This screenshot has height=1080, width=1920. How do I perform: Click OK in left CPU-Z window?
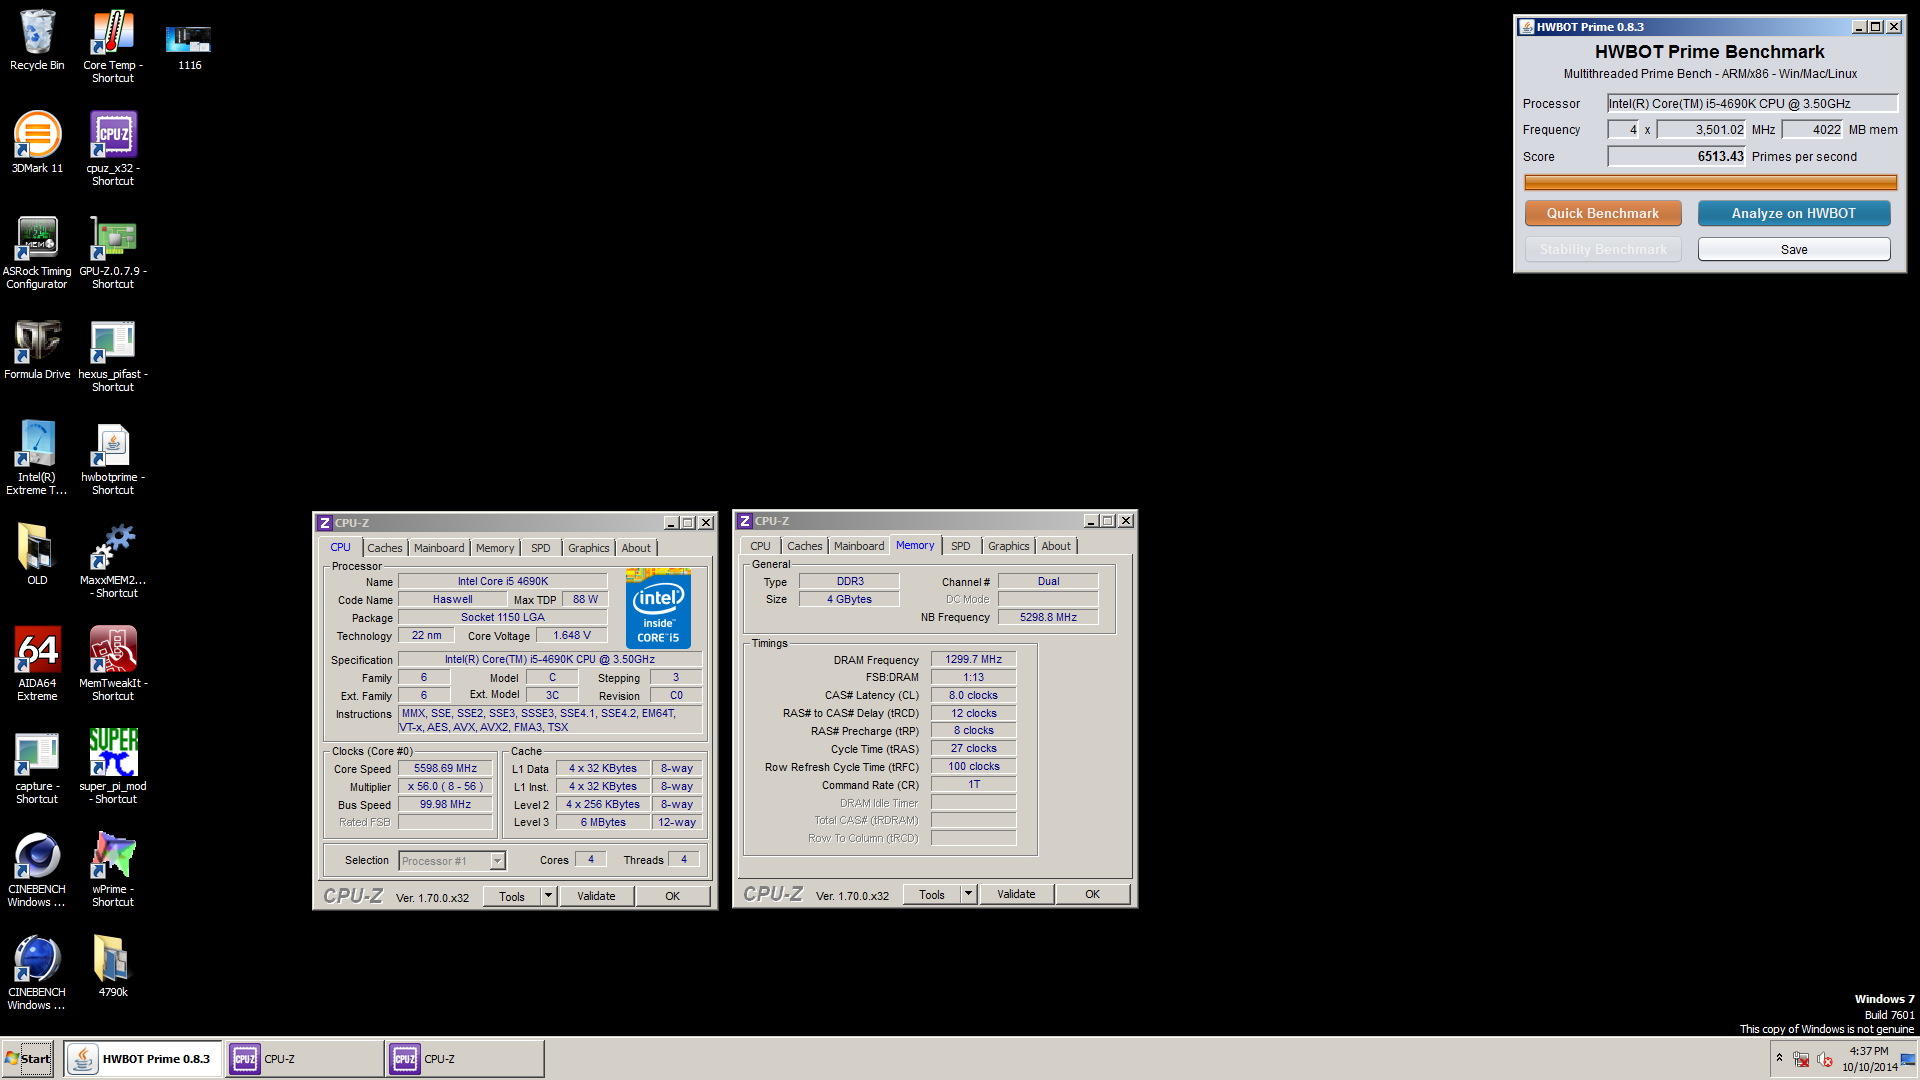(x=672, y=896)
